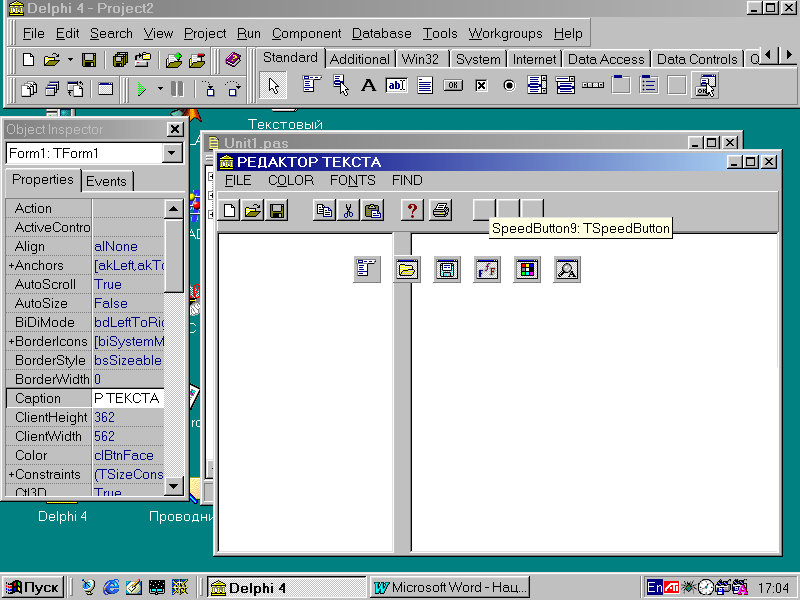Open the File menu in Delphi
Screen dimensions: 800x600
(33, 34)
